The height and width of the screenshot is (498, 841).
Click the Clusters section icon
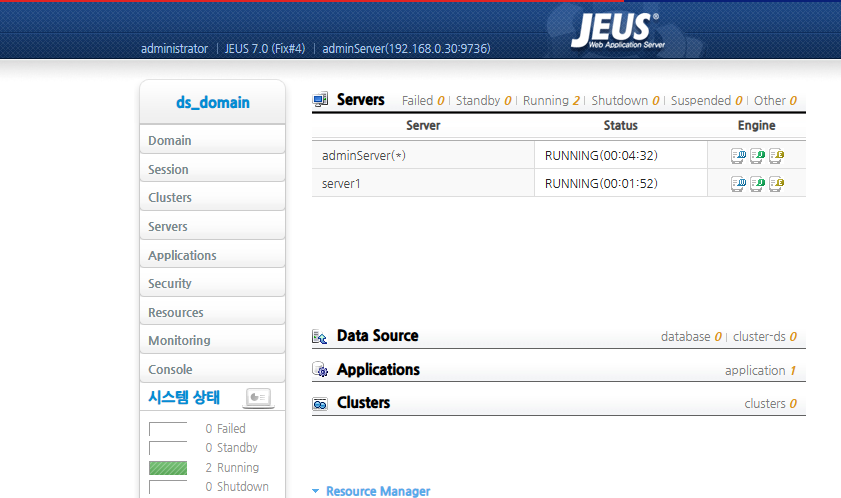(x=320, y=404)
